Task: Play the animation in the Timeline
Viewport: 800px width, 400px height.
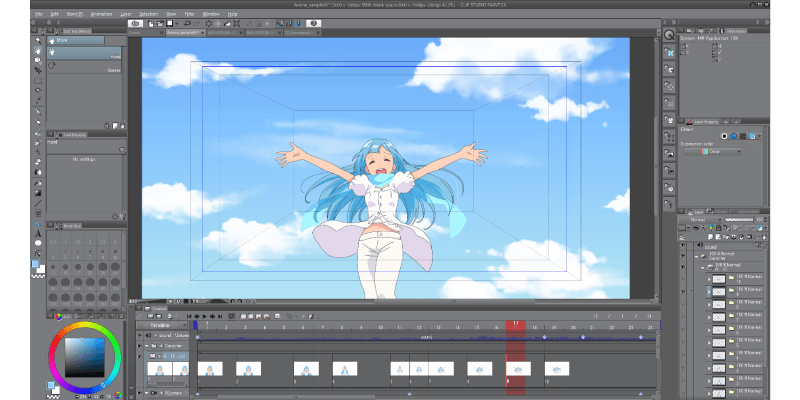Action: [205, 317]
